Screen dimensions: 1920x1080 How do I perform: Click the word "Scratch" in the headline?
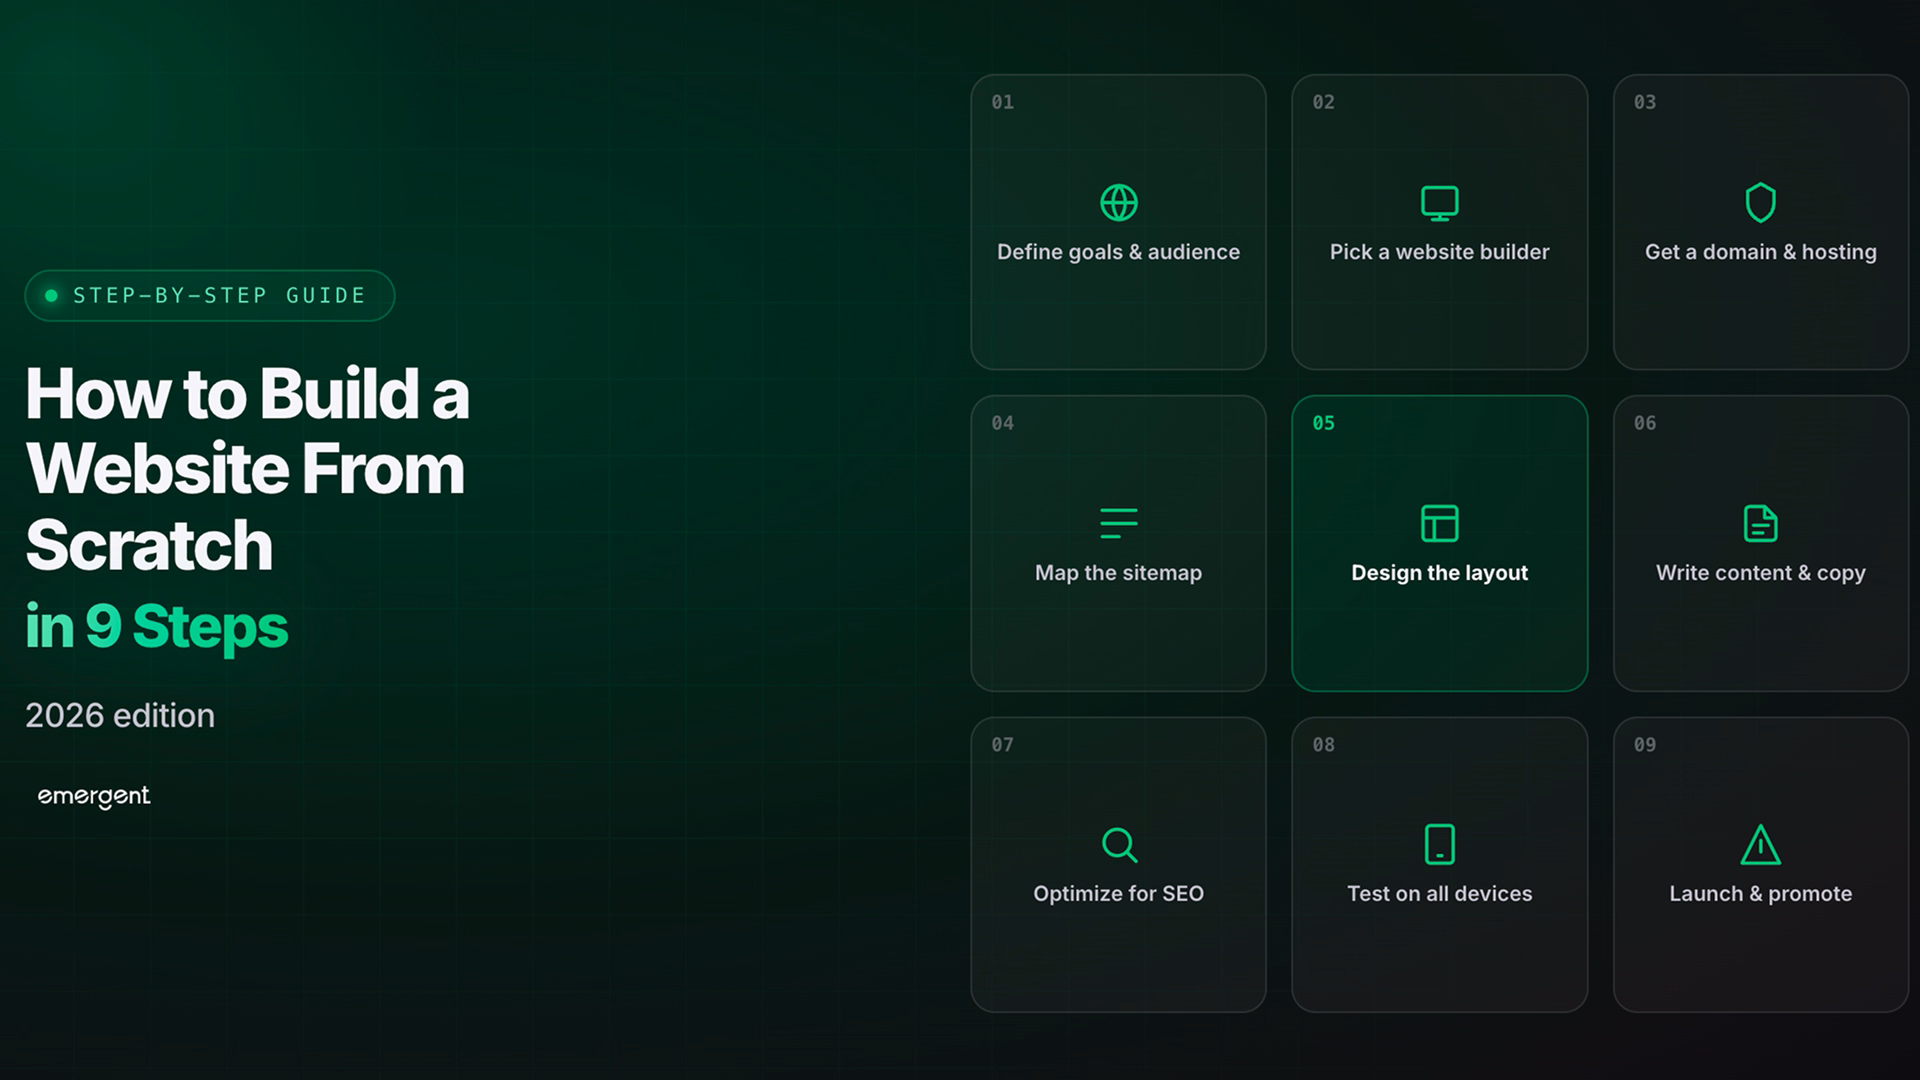point(149,545)
